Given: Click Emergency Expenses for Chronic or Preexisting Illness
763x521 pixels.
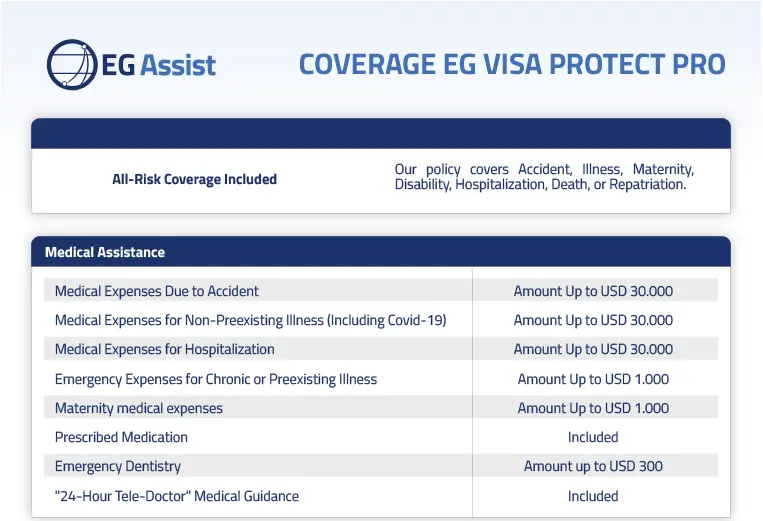Looking at the screenshot, I should coord(216,379).
